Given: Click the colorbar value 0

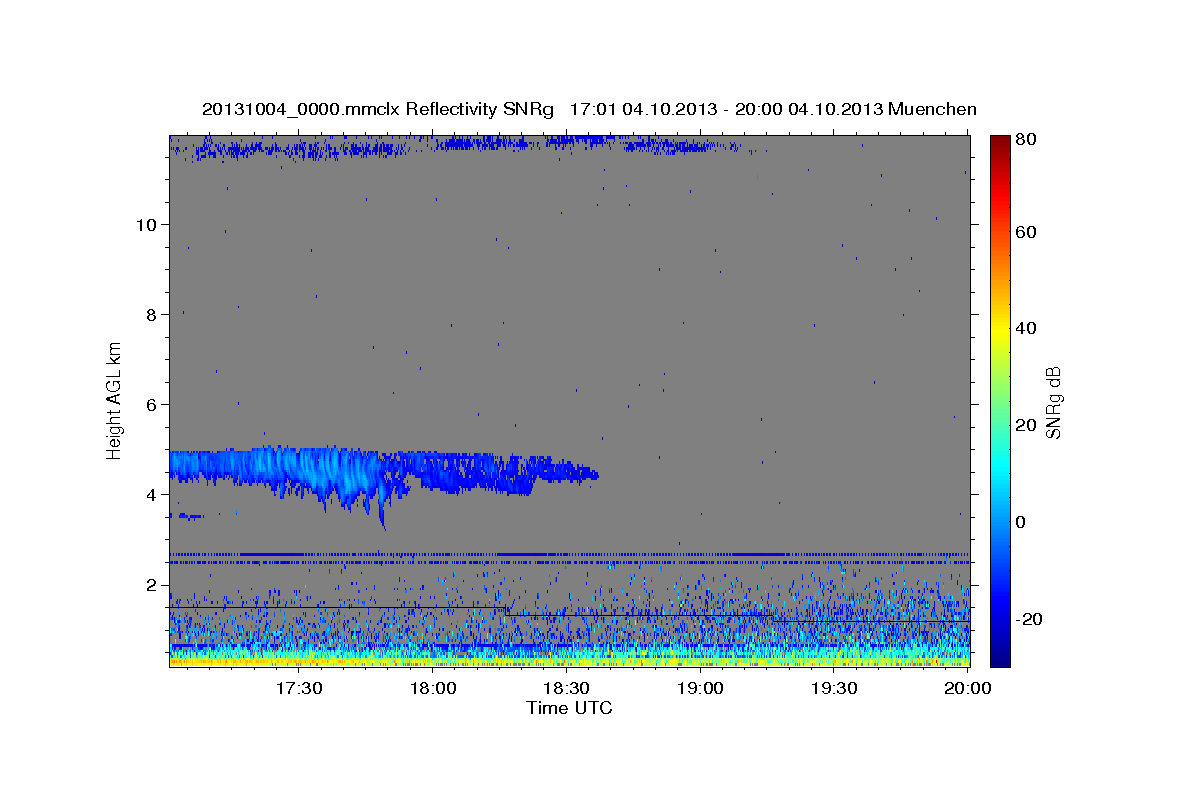Looking at the screenshot, I should click(1023, 522).
